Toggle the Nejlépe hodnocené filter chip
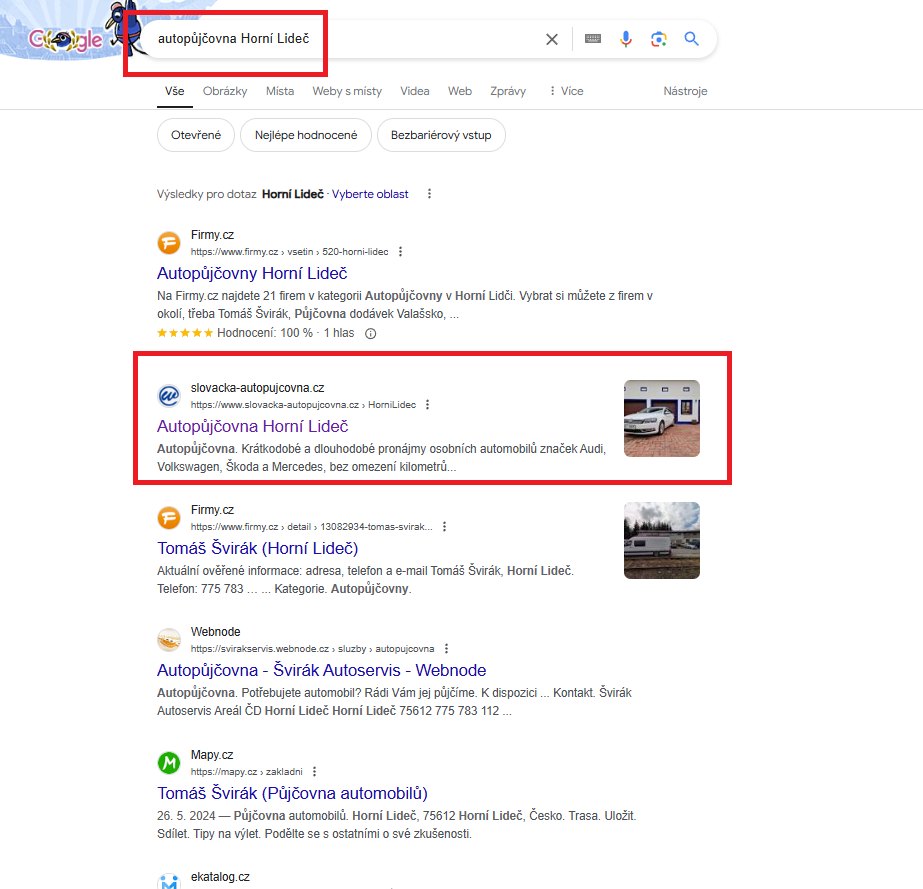Image resolution: width=923 pixels, height=889 pixels. (x=306, y=135)
